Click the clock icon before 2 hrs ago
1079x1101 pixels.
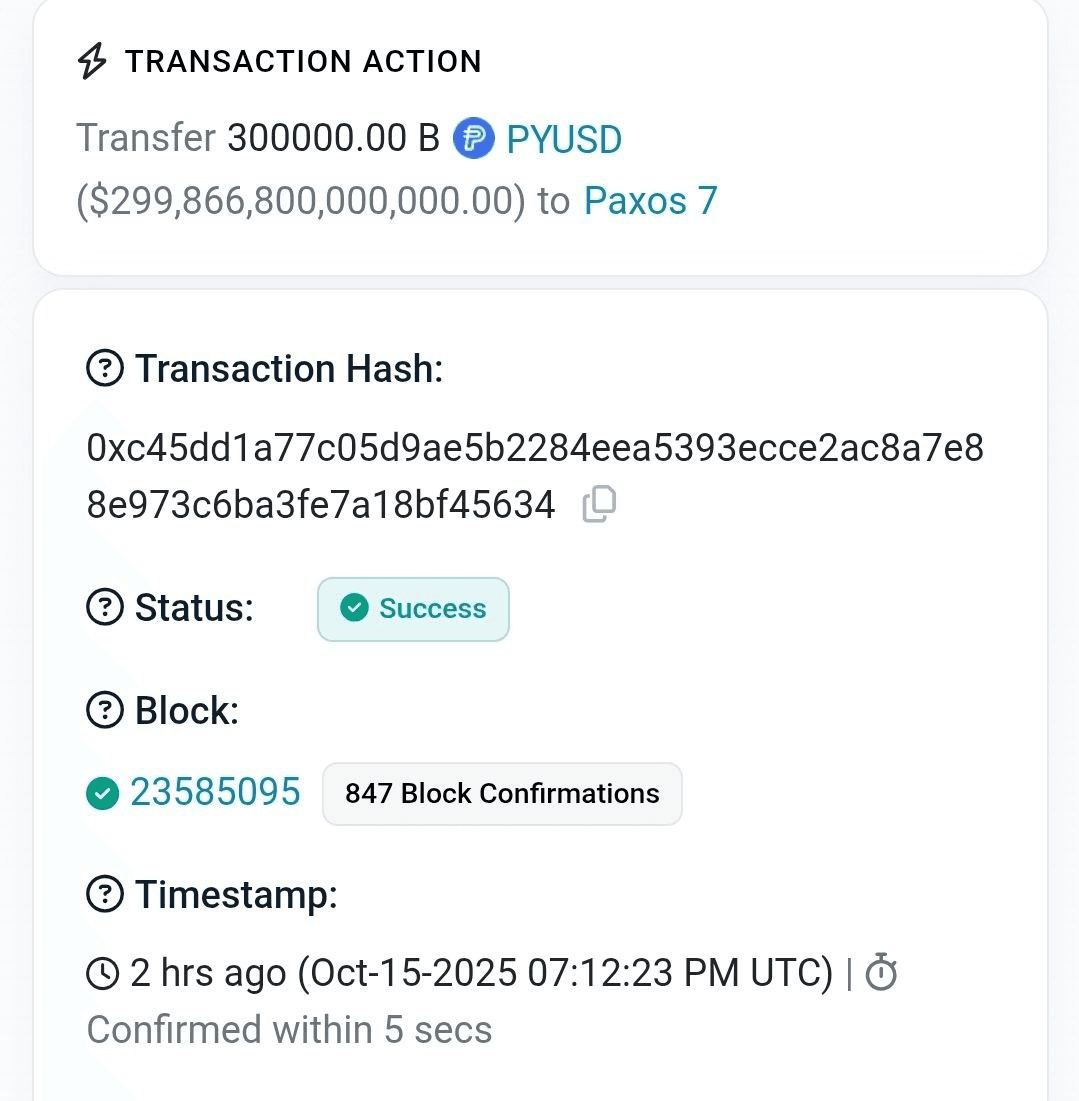coord(104,973)
